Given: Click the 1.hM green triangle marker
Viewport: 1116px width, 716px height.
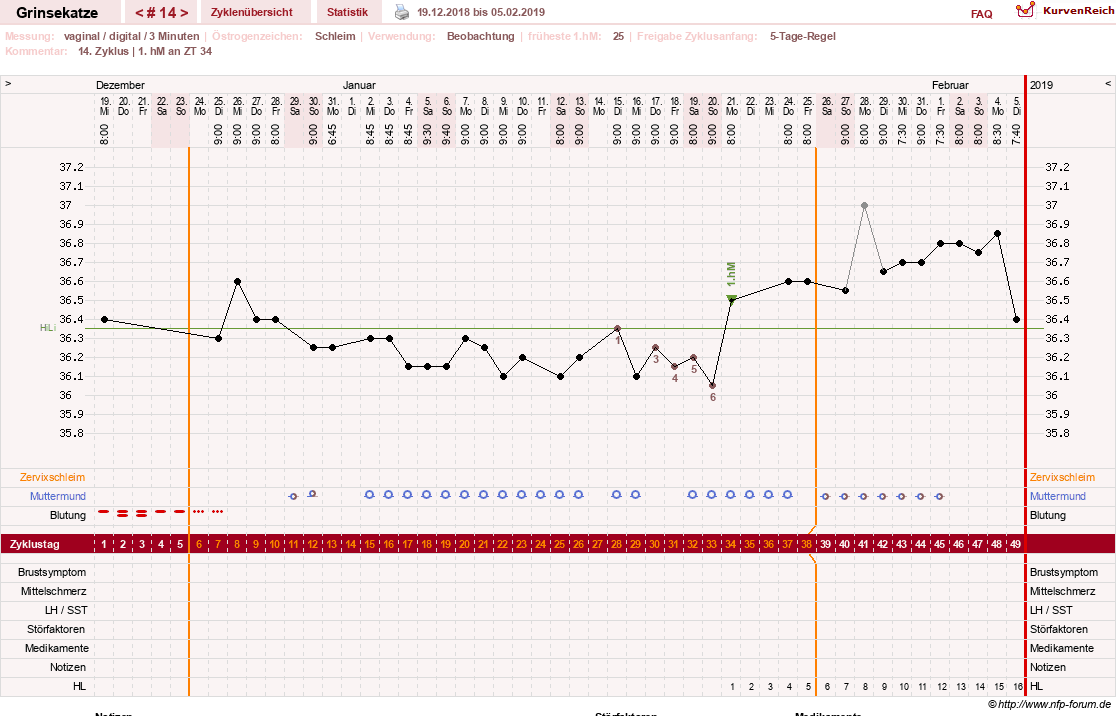Looking at the screenshot, I should pos(731,298).
